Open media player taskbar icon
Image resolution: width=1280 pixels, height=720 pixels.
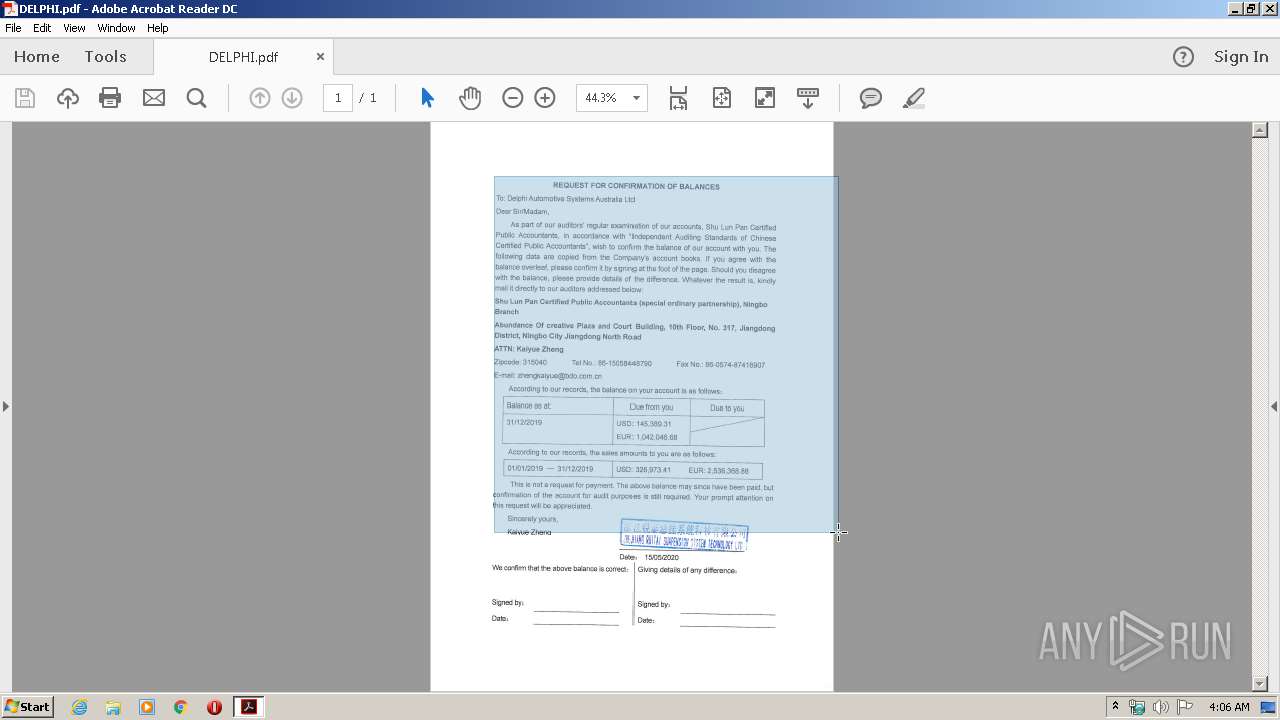[147, 707]
